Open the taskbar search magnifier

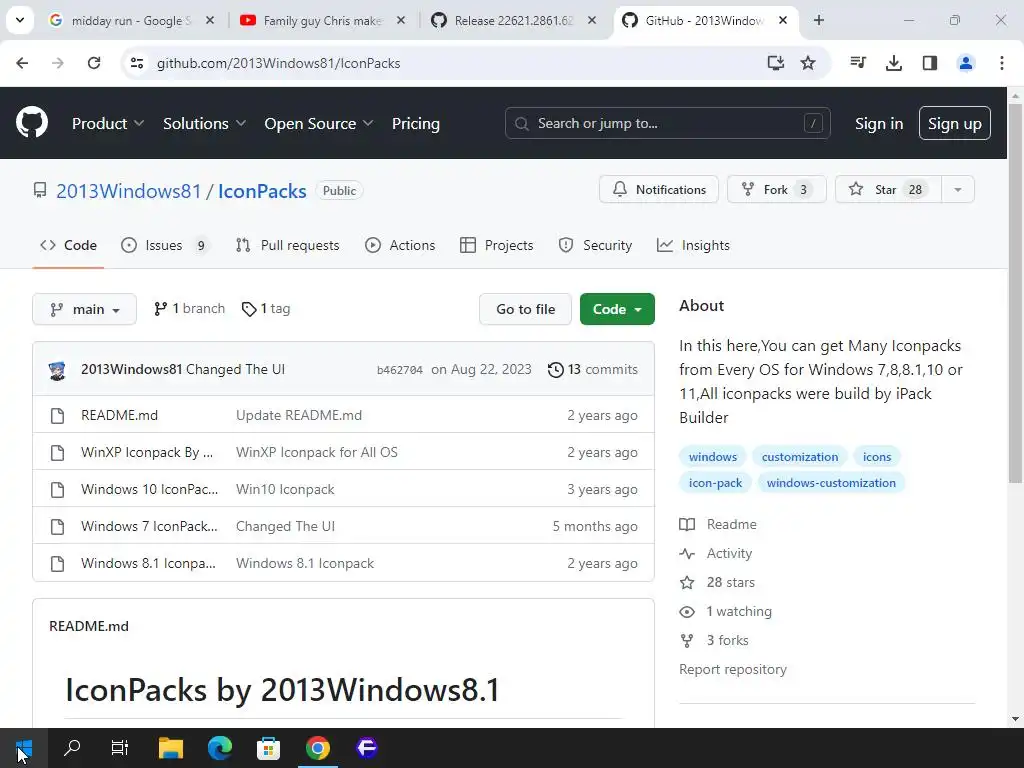72,748
